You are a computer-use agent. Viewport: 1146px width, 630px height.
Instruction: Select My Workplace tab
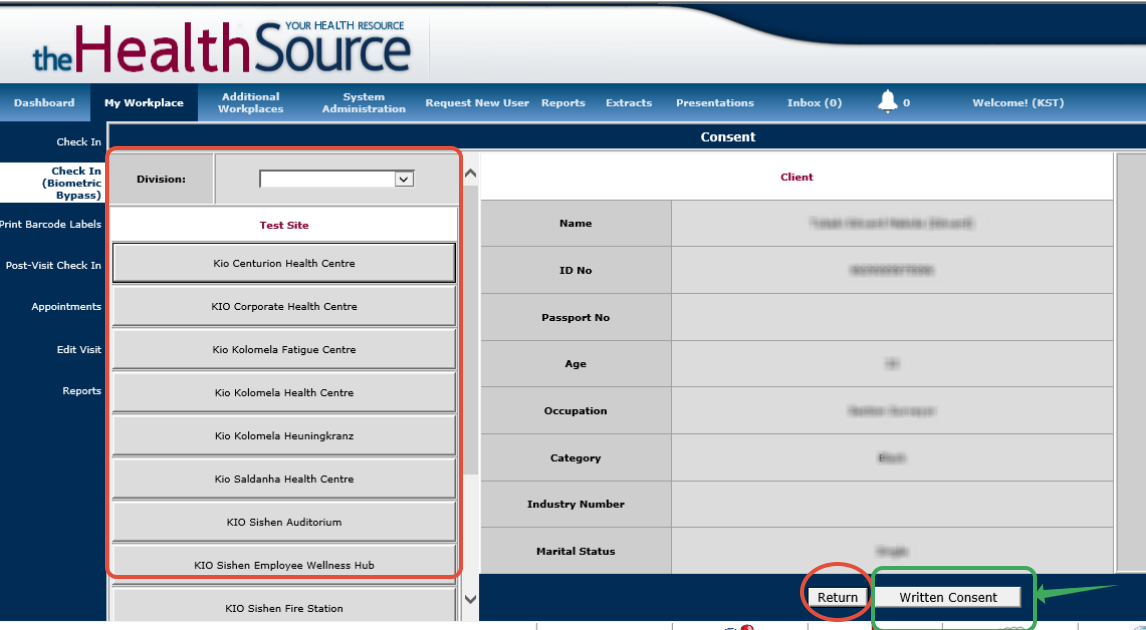point(144,102)
